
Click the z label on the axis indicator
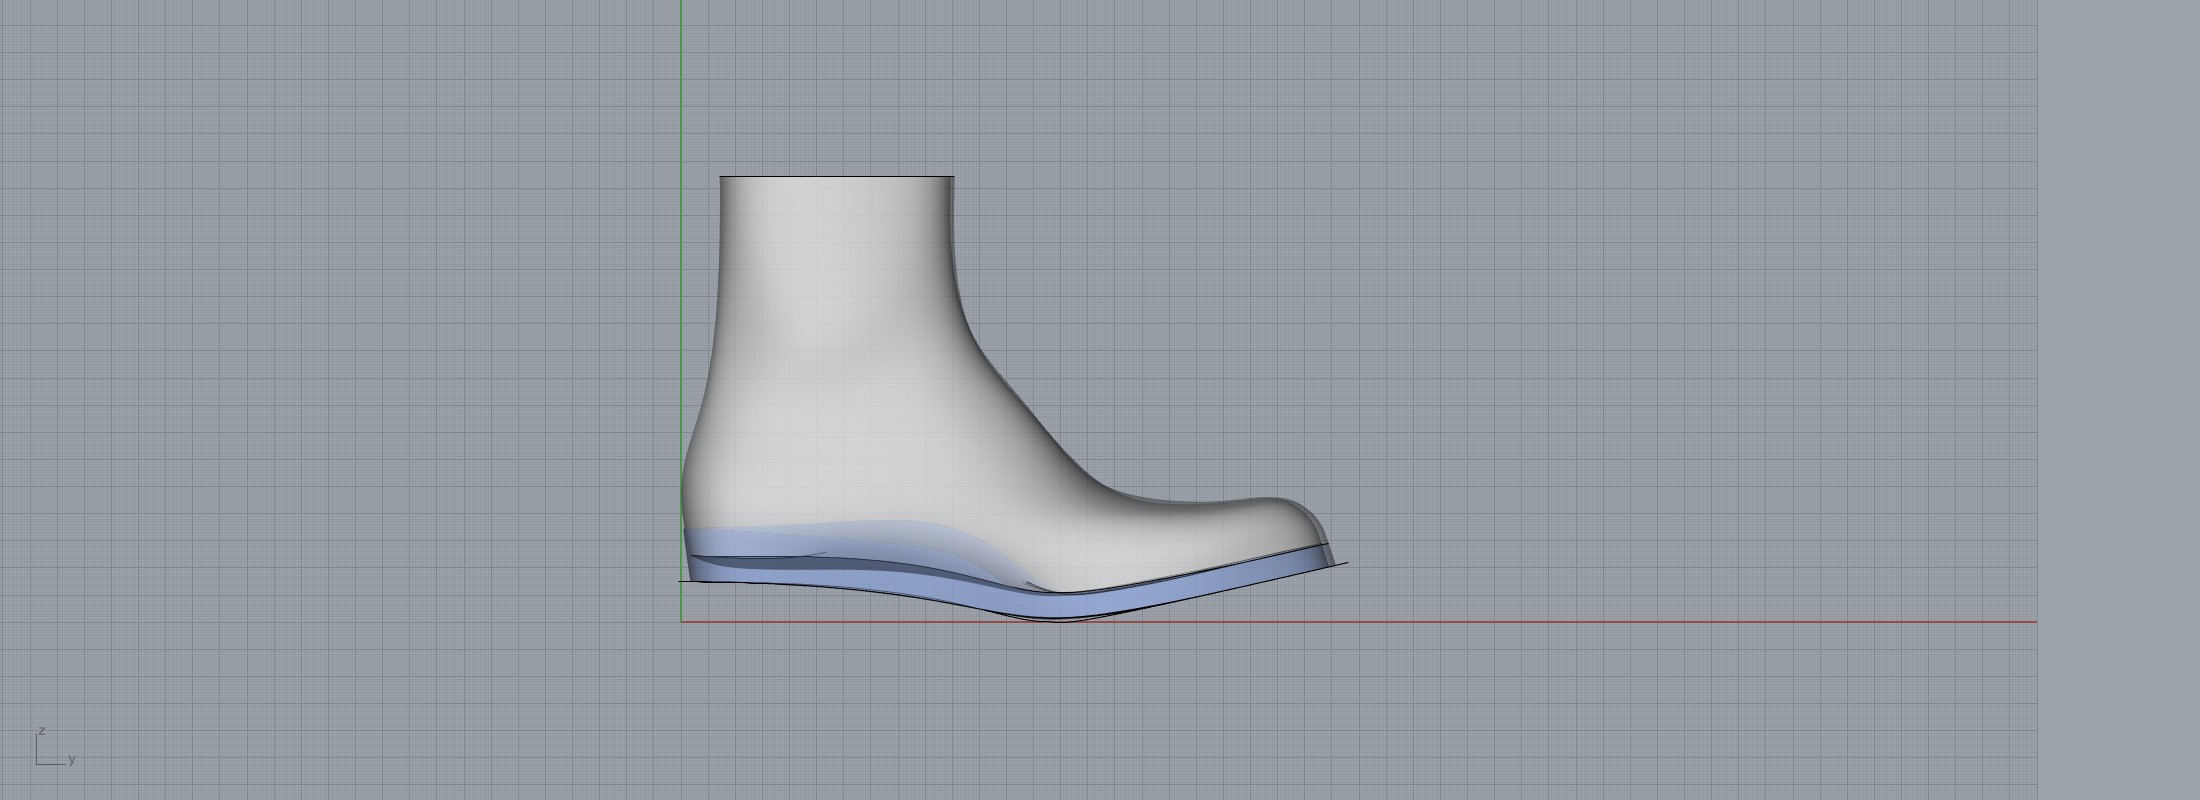point(42,731)
